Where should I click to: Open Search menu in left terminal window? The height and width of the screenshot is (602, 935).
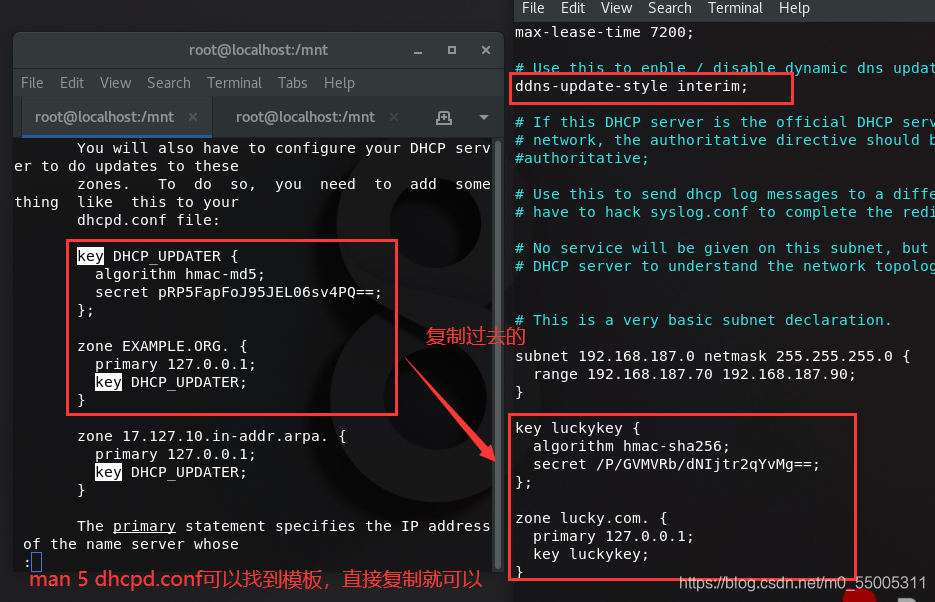pos(169,83)
